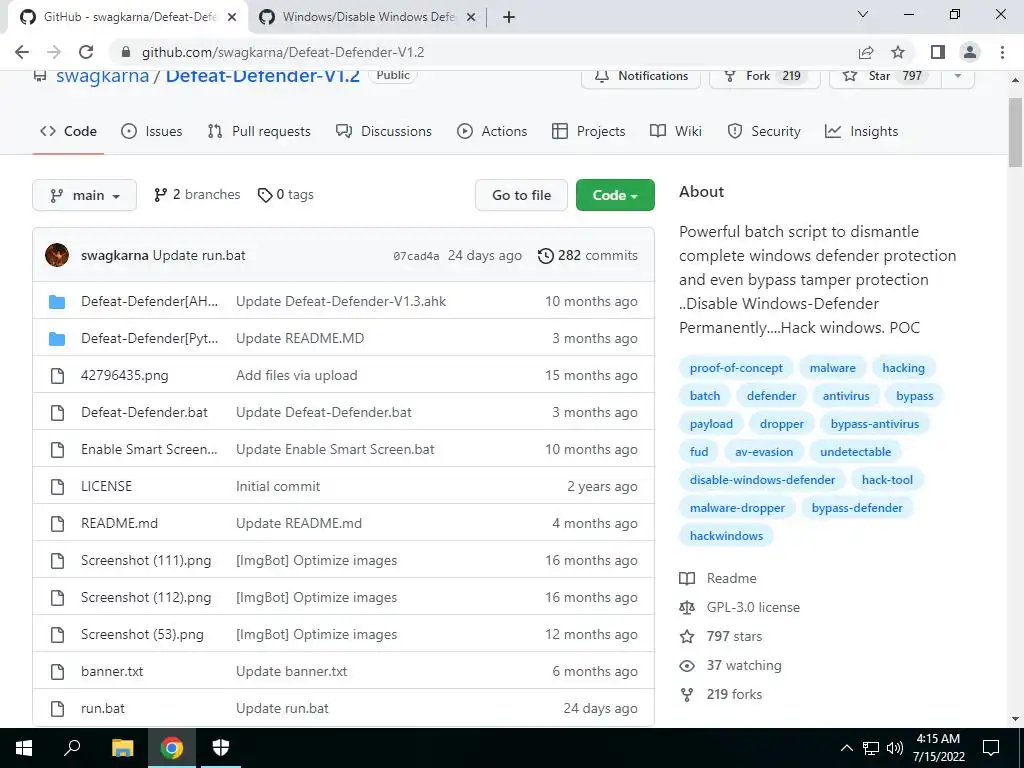Open the banner.txt file
1024x768 pixels.
click(112, 671)
